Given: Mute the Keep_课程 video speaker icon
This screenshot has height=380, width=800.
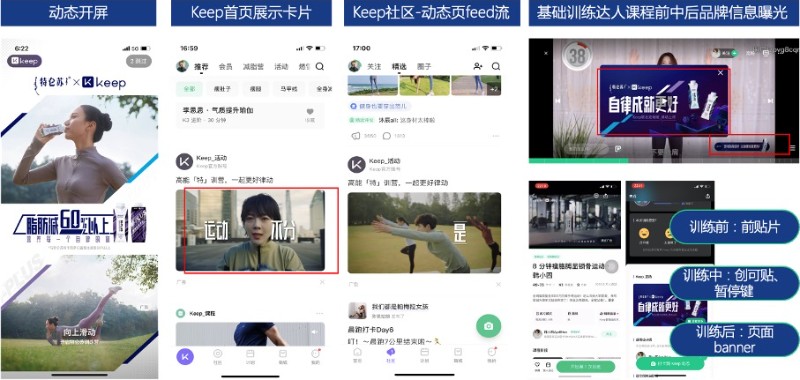Looking at the screenshot, I should pyautogui.click(x=314, y=332).
